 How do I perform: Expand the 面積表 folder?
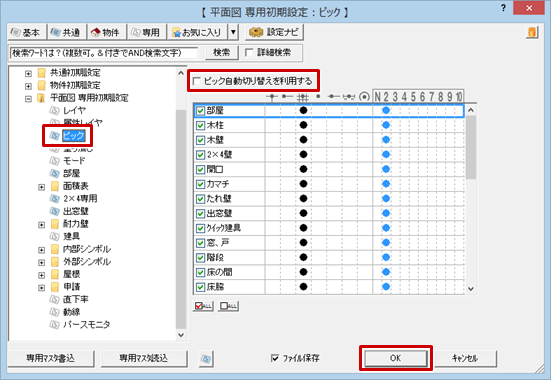click(x=41, y=187)
